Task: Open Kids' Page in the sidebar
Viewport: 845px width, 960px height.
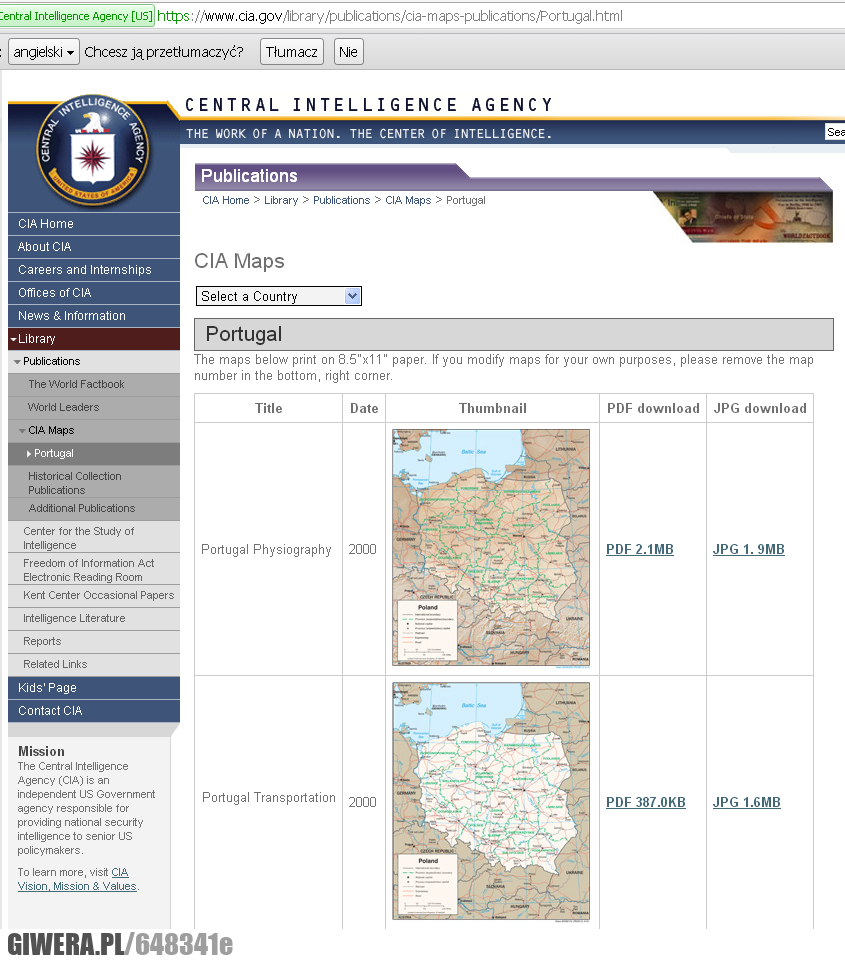Action: pyautogui.click(x=47, y=688)
